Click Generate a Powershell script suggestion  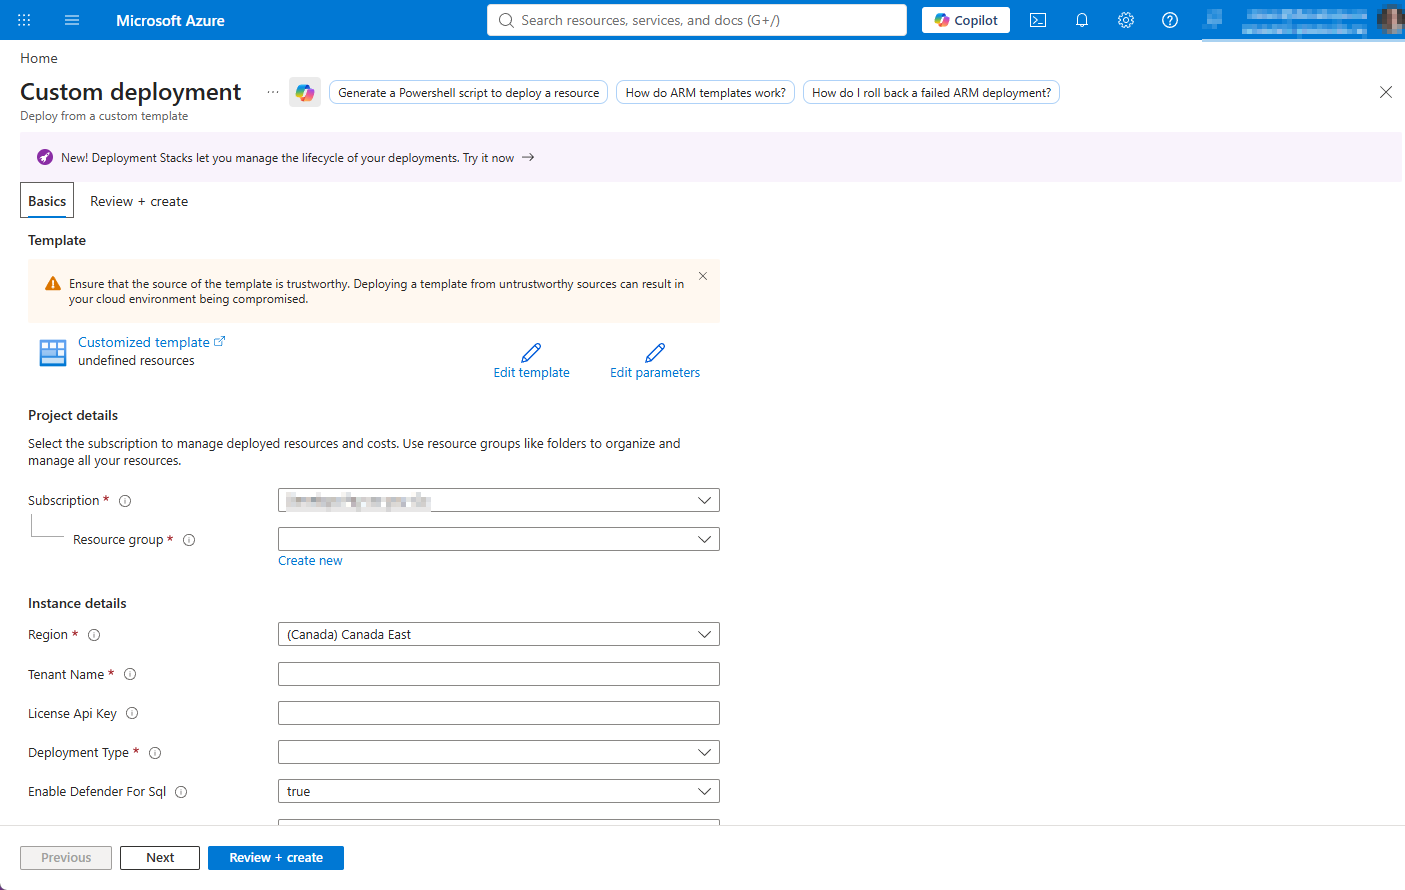pos(468,93)
